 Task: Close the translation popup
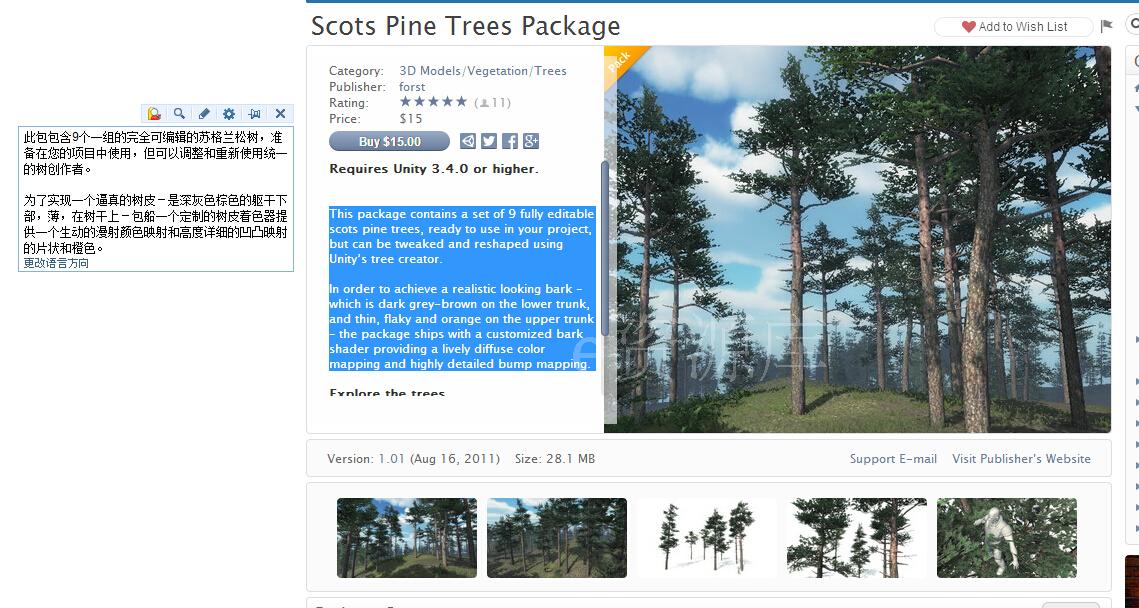pyautogui.click(x=280, y=113)
